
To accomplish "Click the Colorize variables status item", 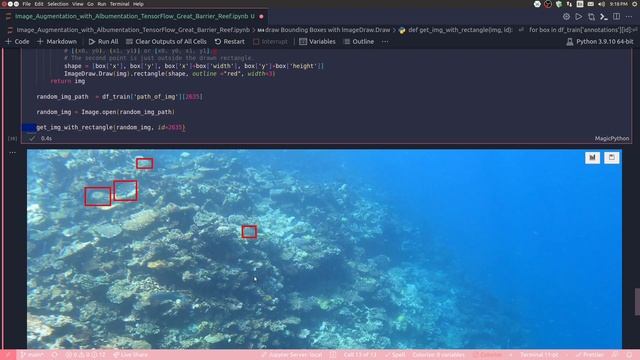I will tap(438, 355).
